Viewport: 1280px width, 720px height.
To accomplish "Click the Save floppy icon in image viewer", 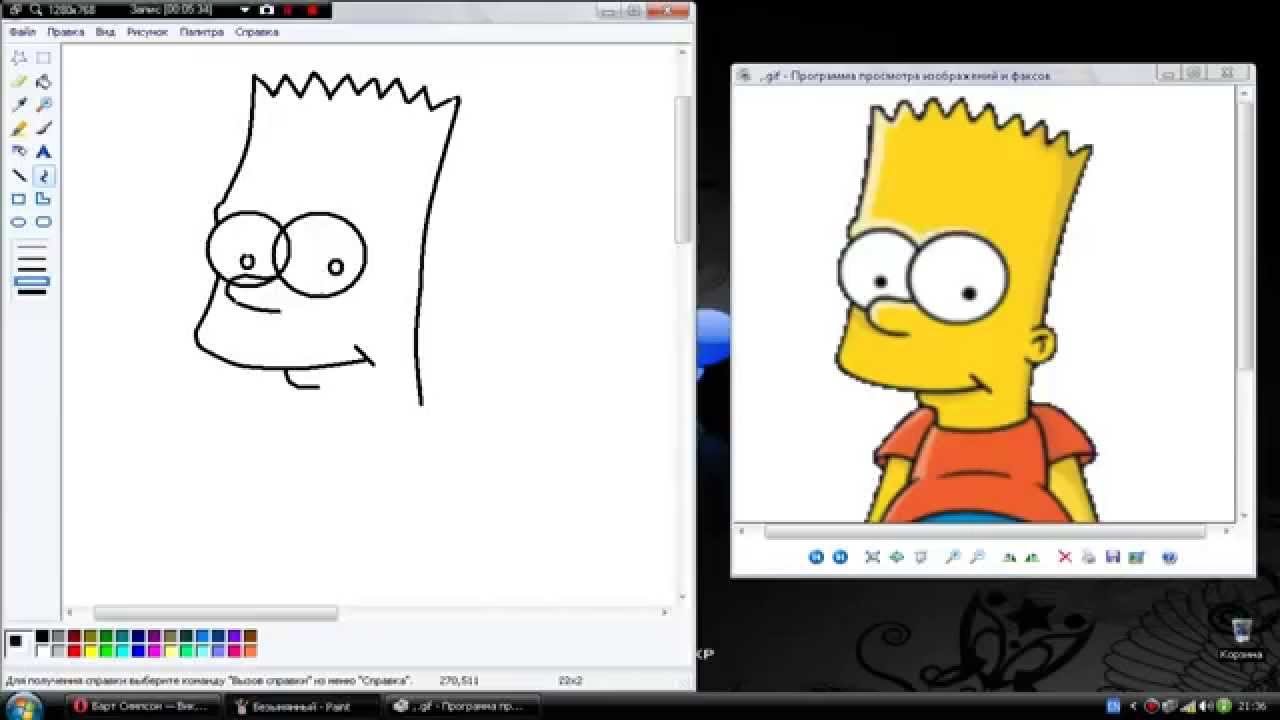I will (1112, 557).
